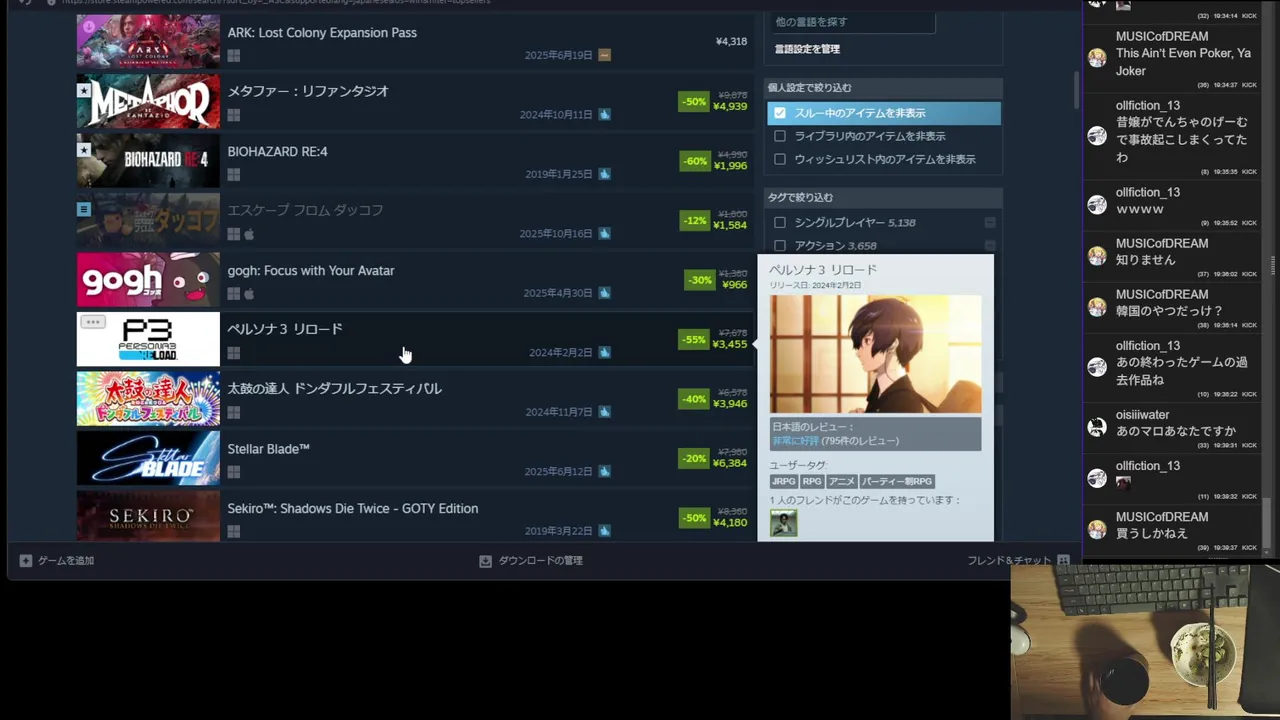Click the list badge on エスケープ フロム ダッコフ thumbnail
Image resolution: width=1280 pixels, height=720 pixels.
click(x=84, y=209)
